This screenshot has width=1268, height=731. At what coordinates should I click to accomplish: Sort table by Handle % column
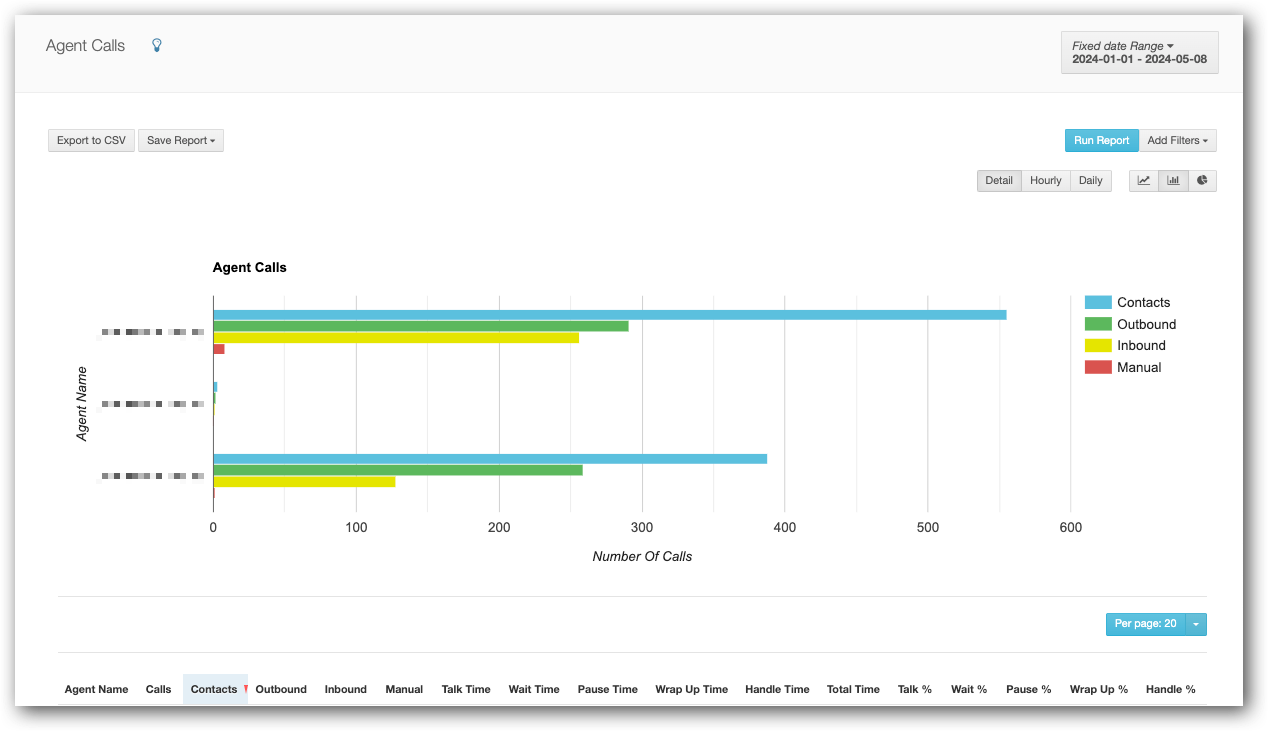pyautogui.click(x=1170, y=689)
